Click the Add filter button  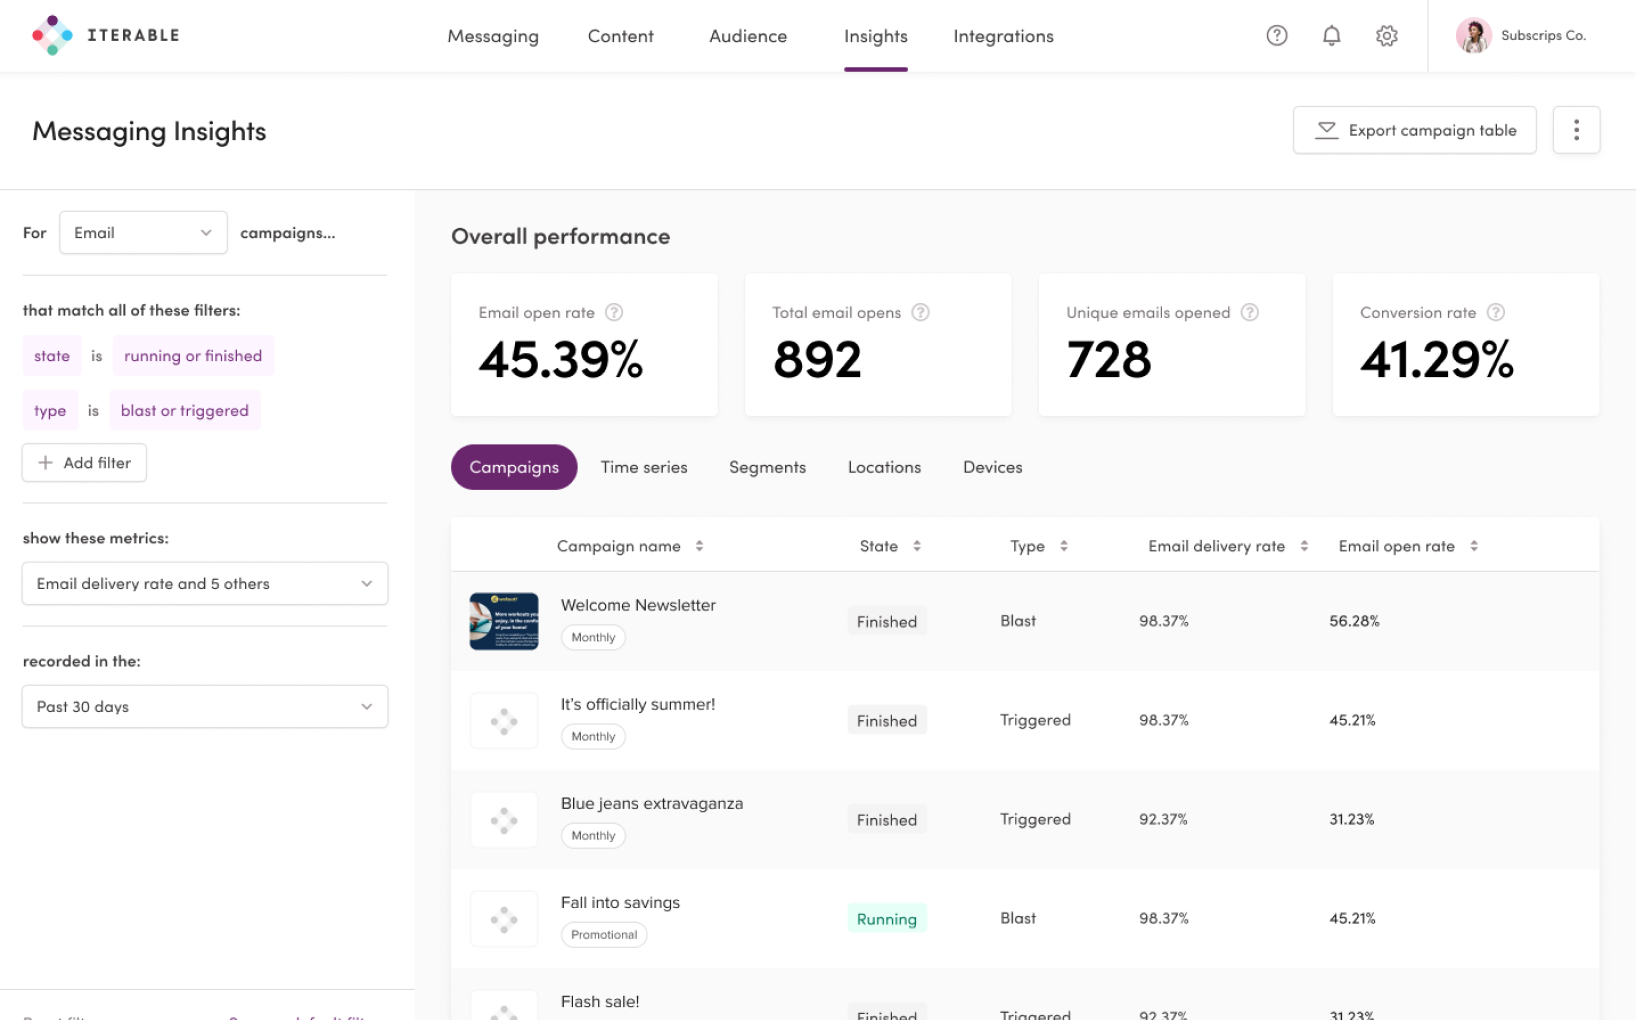click(x=84, y=463)
